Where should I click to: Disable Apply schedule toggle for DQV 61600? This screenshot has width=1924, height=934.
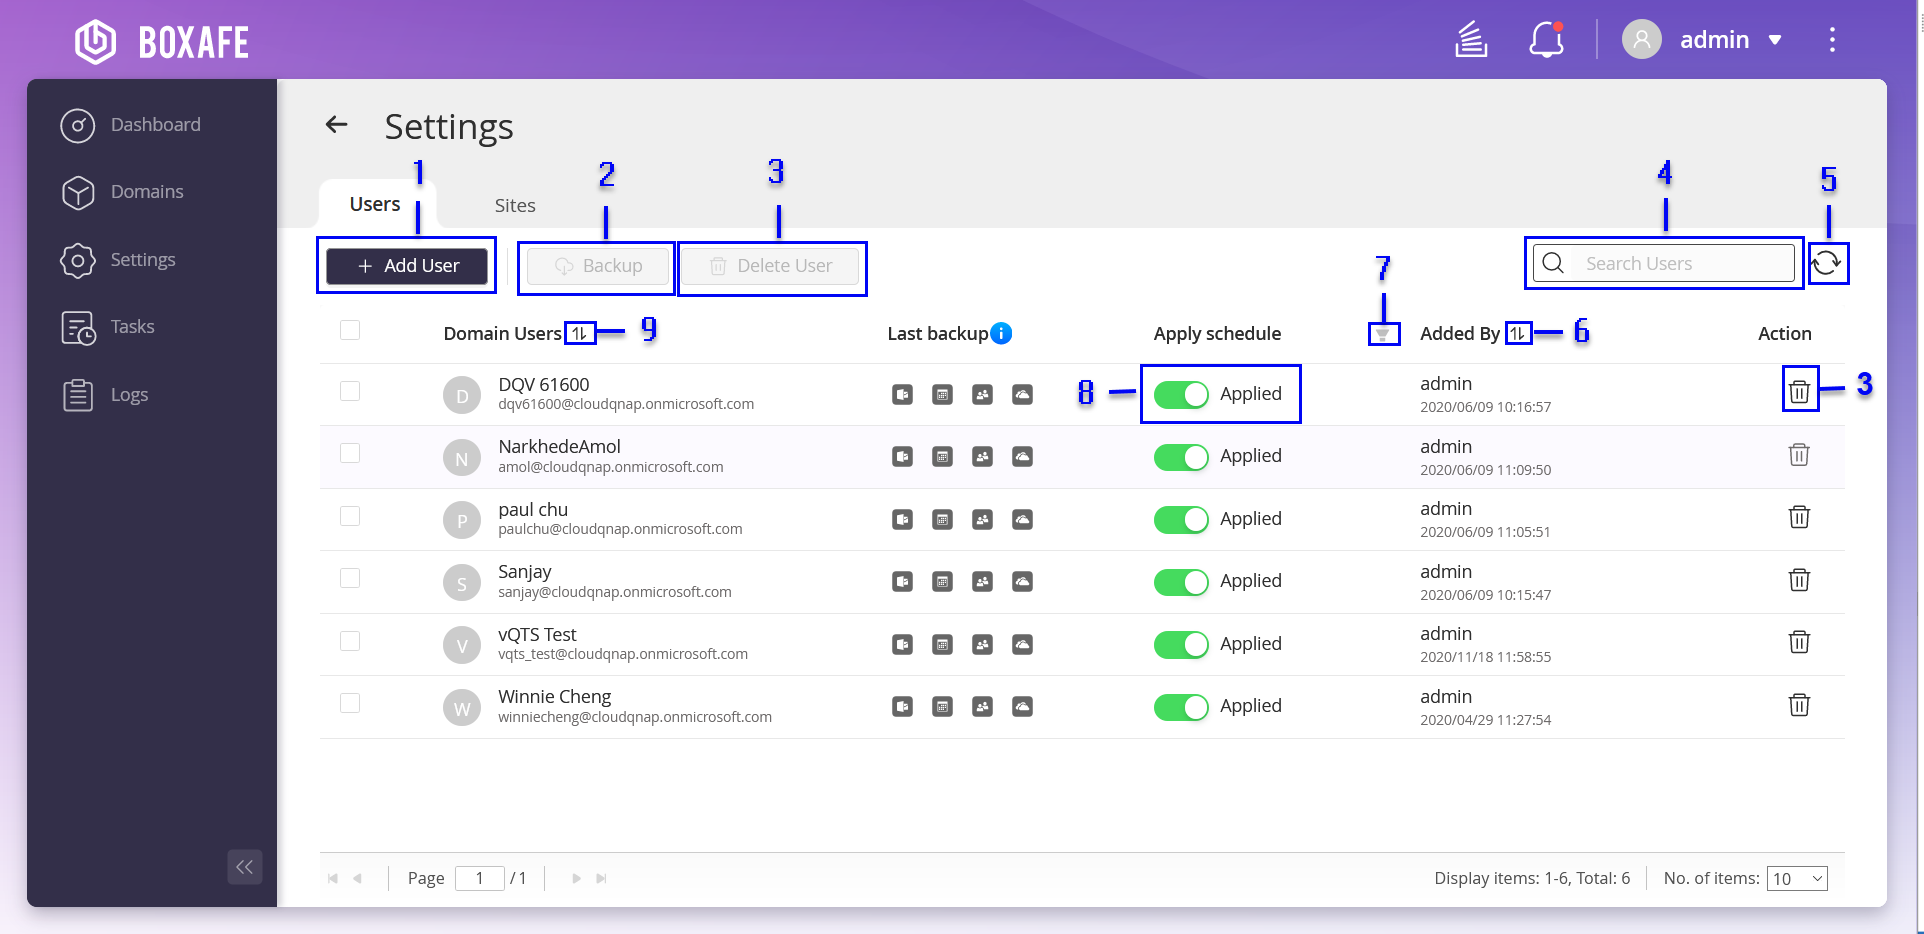pos(1181,394)
